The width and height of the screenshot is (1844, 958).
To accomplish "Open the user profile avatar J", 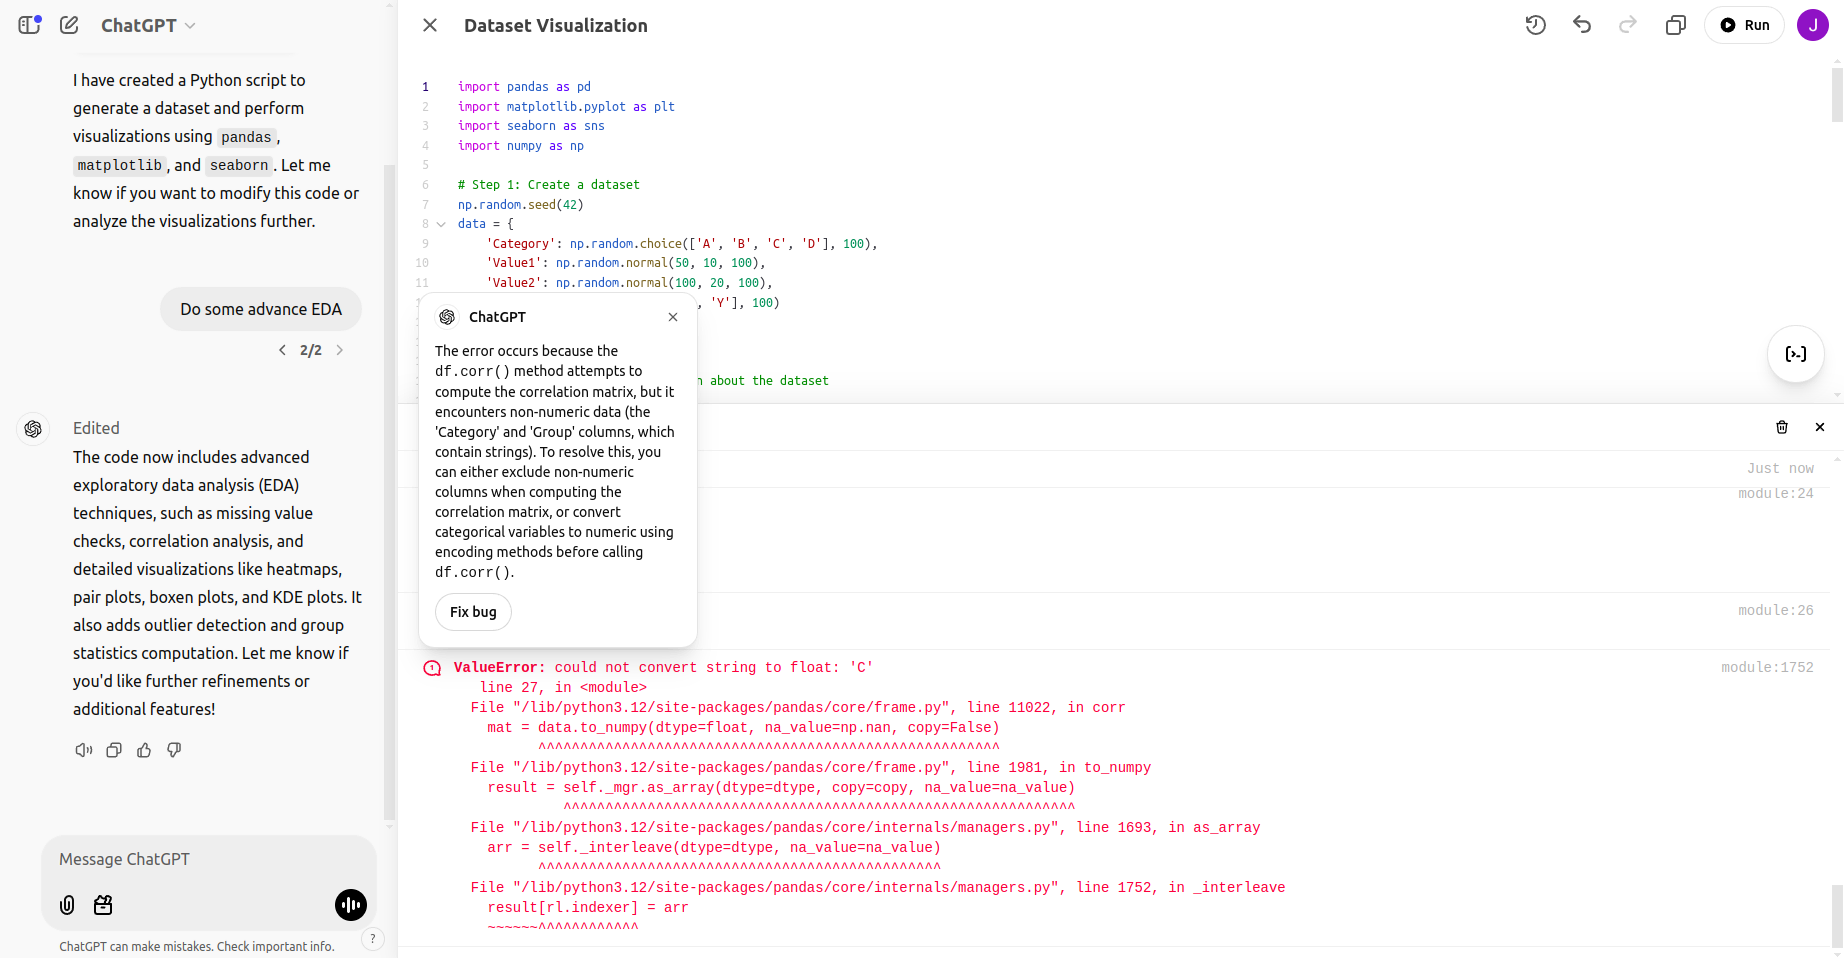I will click(x=1813, y=25).
